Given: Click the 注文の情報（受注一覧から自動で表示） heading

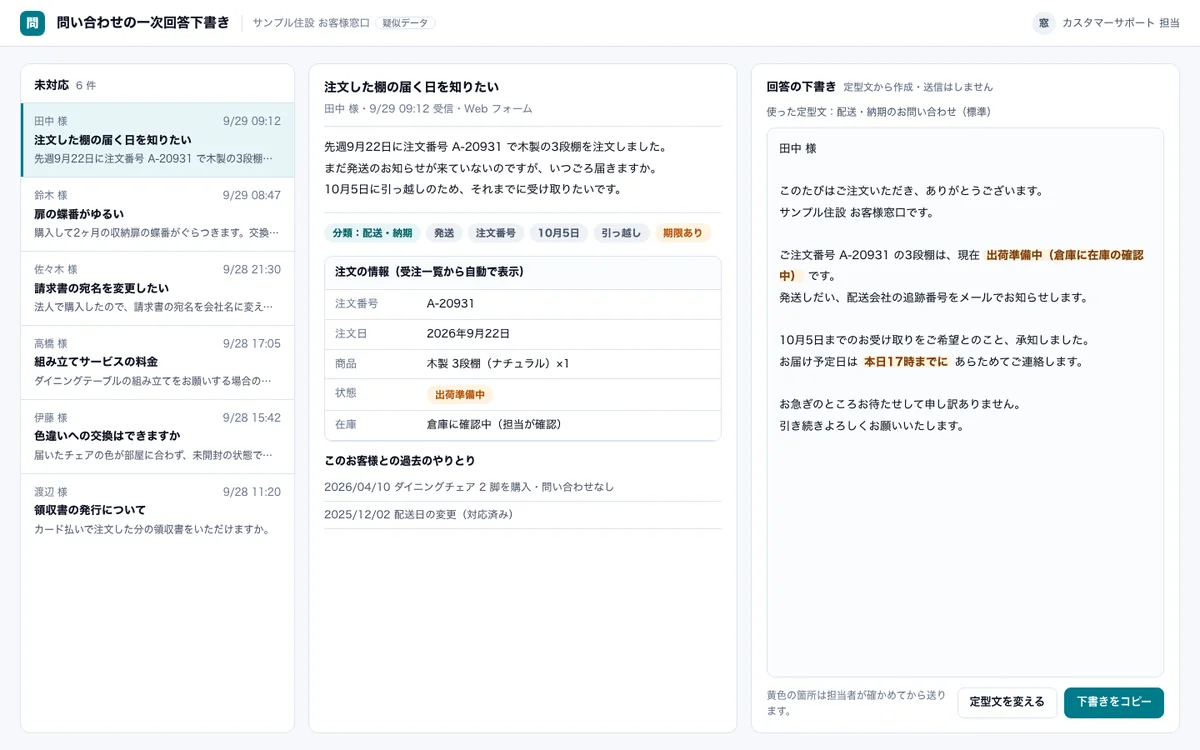Looking at the screenshot, I should (x=430, y=272).
